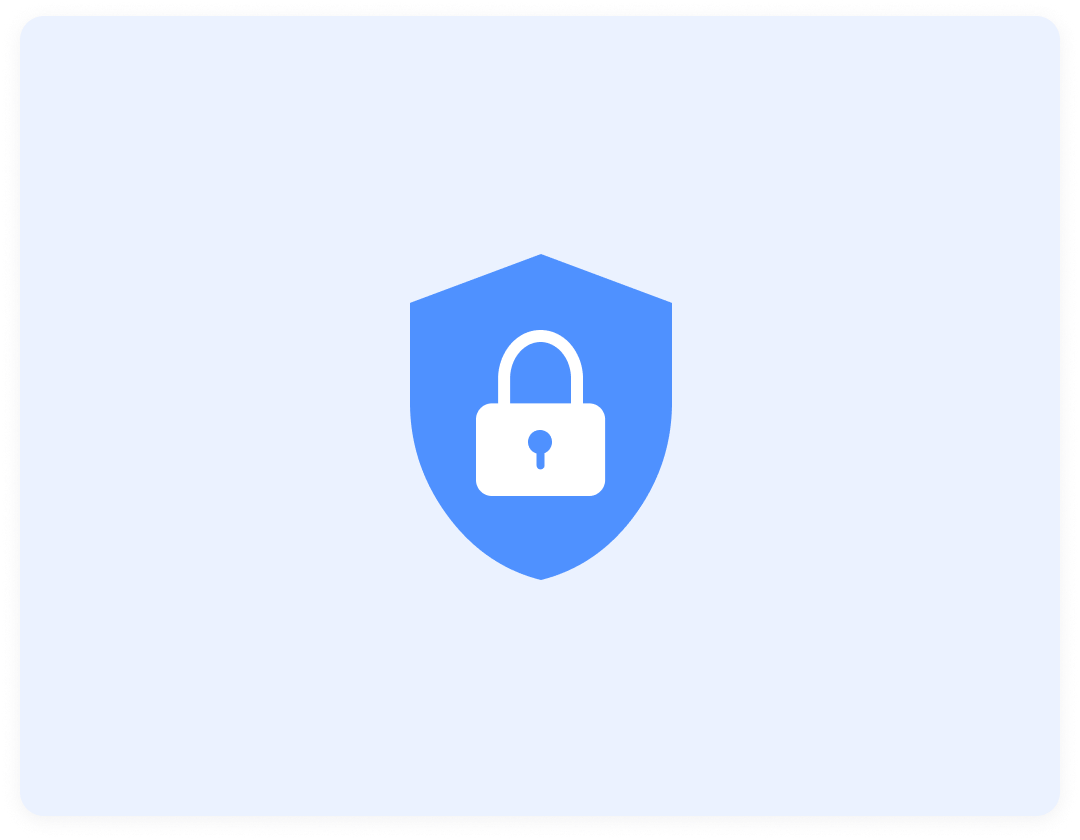Click the blue area inside the shackle
The width and height of the screenshot is (1080, 840).
point(540,373)
